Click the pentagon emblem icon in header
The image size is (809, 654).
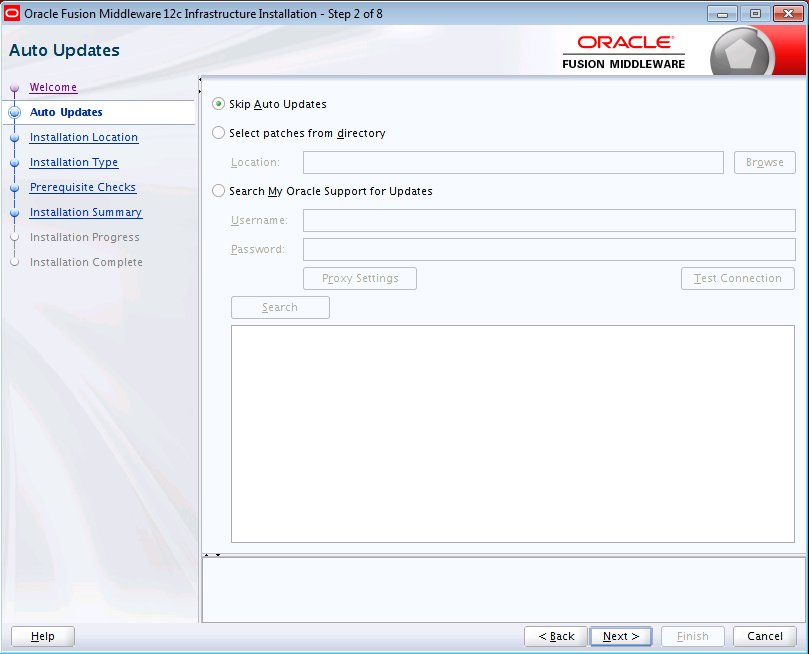point(740,53)
